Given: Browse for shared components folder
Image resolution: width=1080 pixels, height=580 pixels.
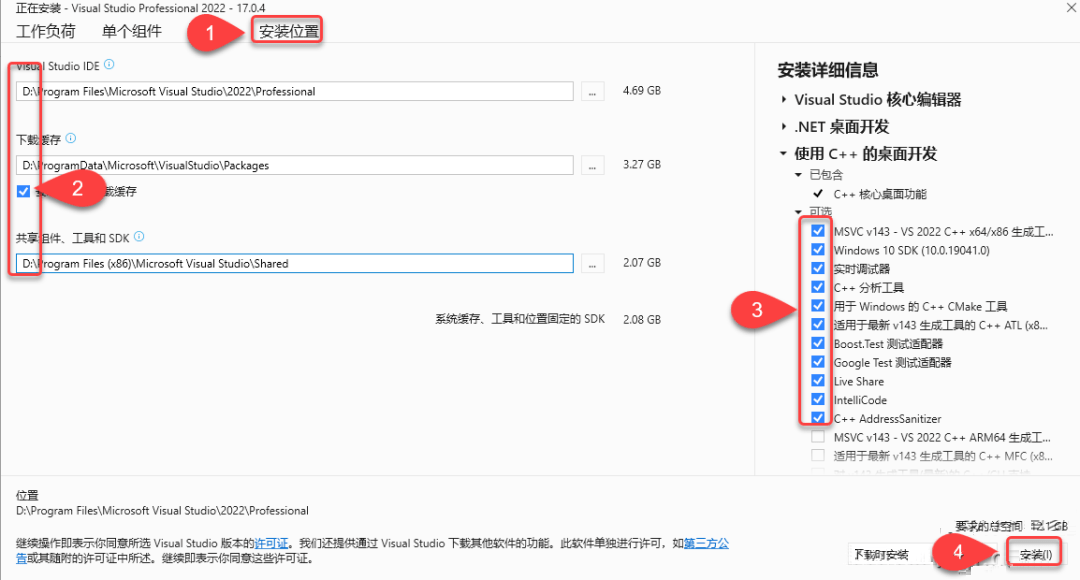Looking at the screenshot, I should click(x=592, y=264).
